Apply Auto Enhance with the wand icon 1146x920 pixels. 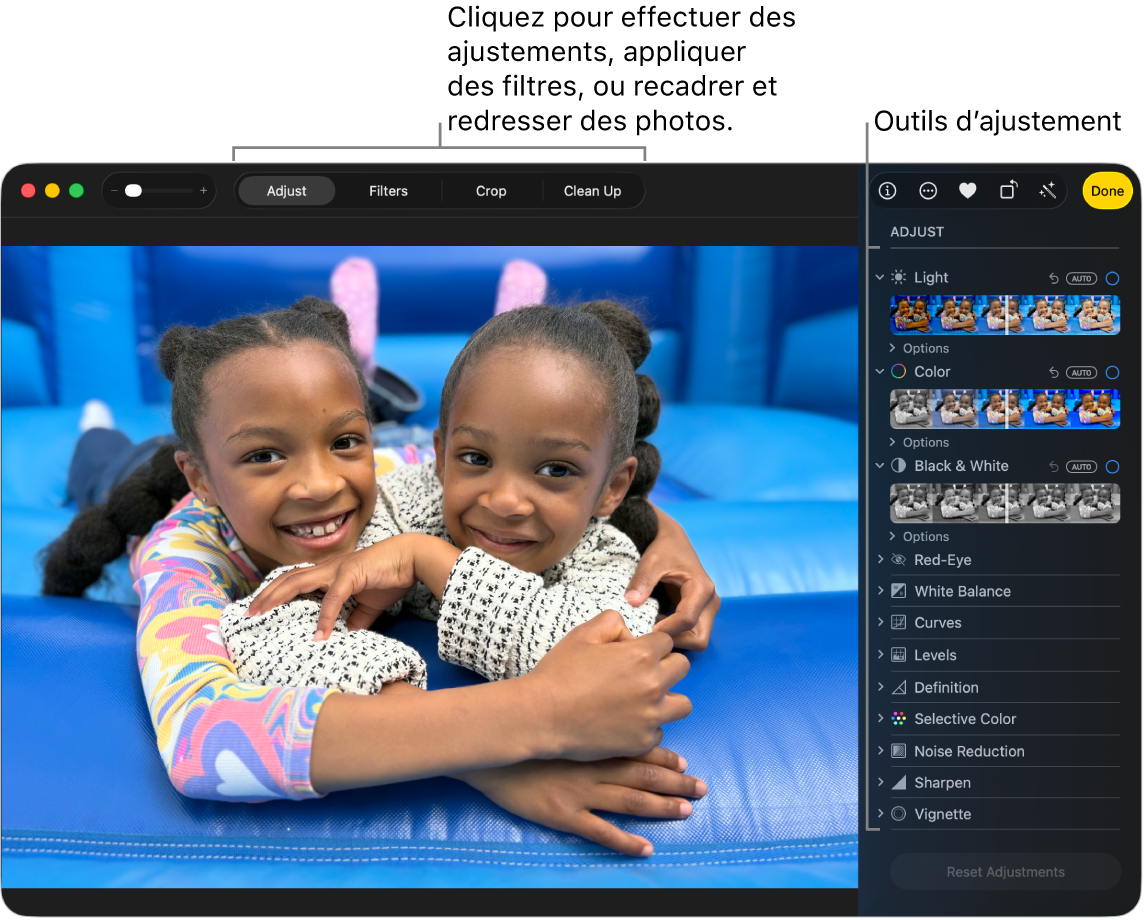1047,190
